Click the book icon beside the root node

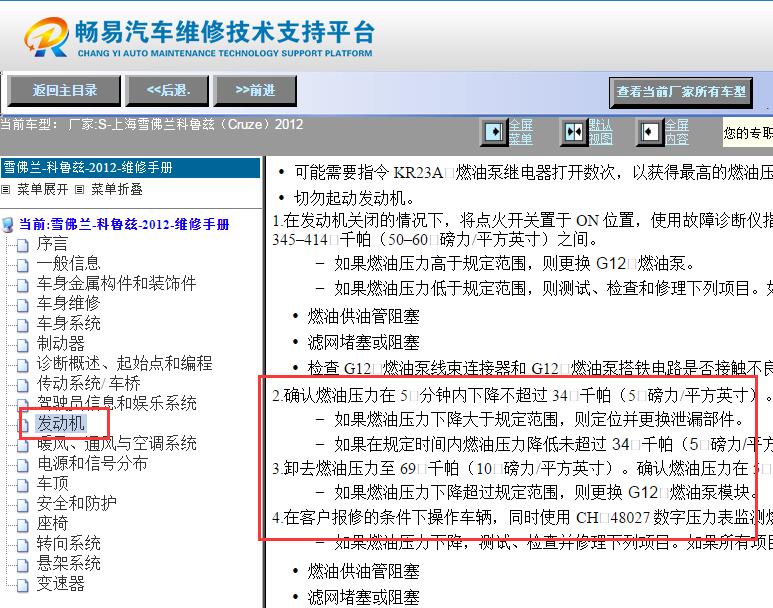(x=8, y=225)
